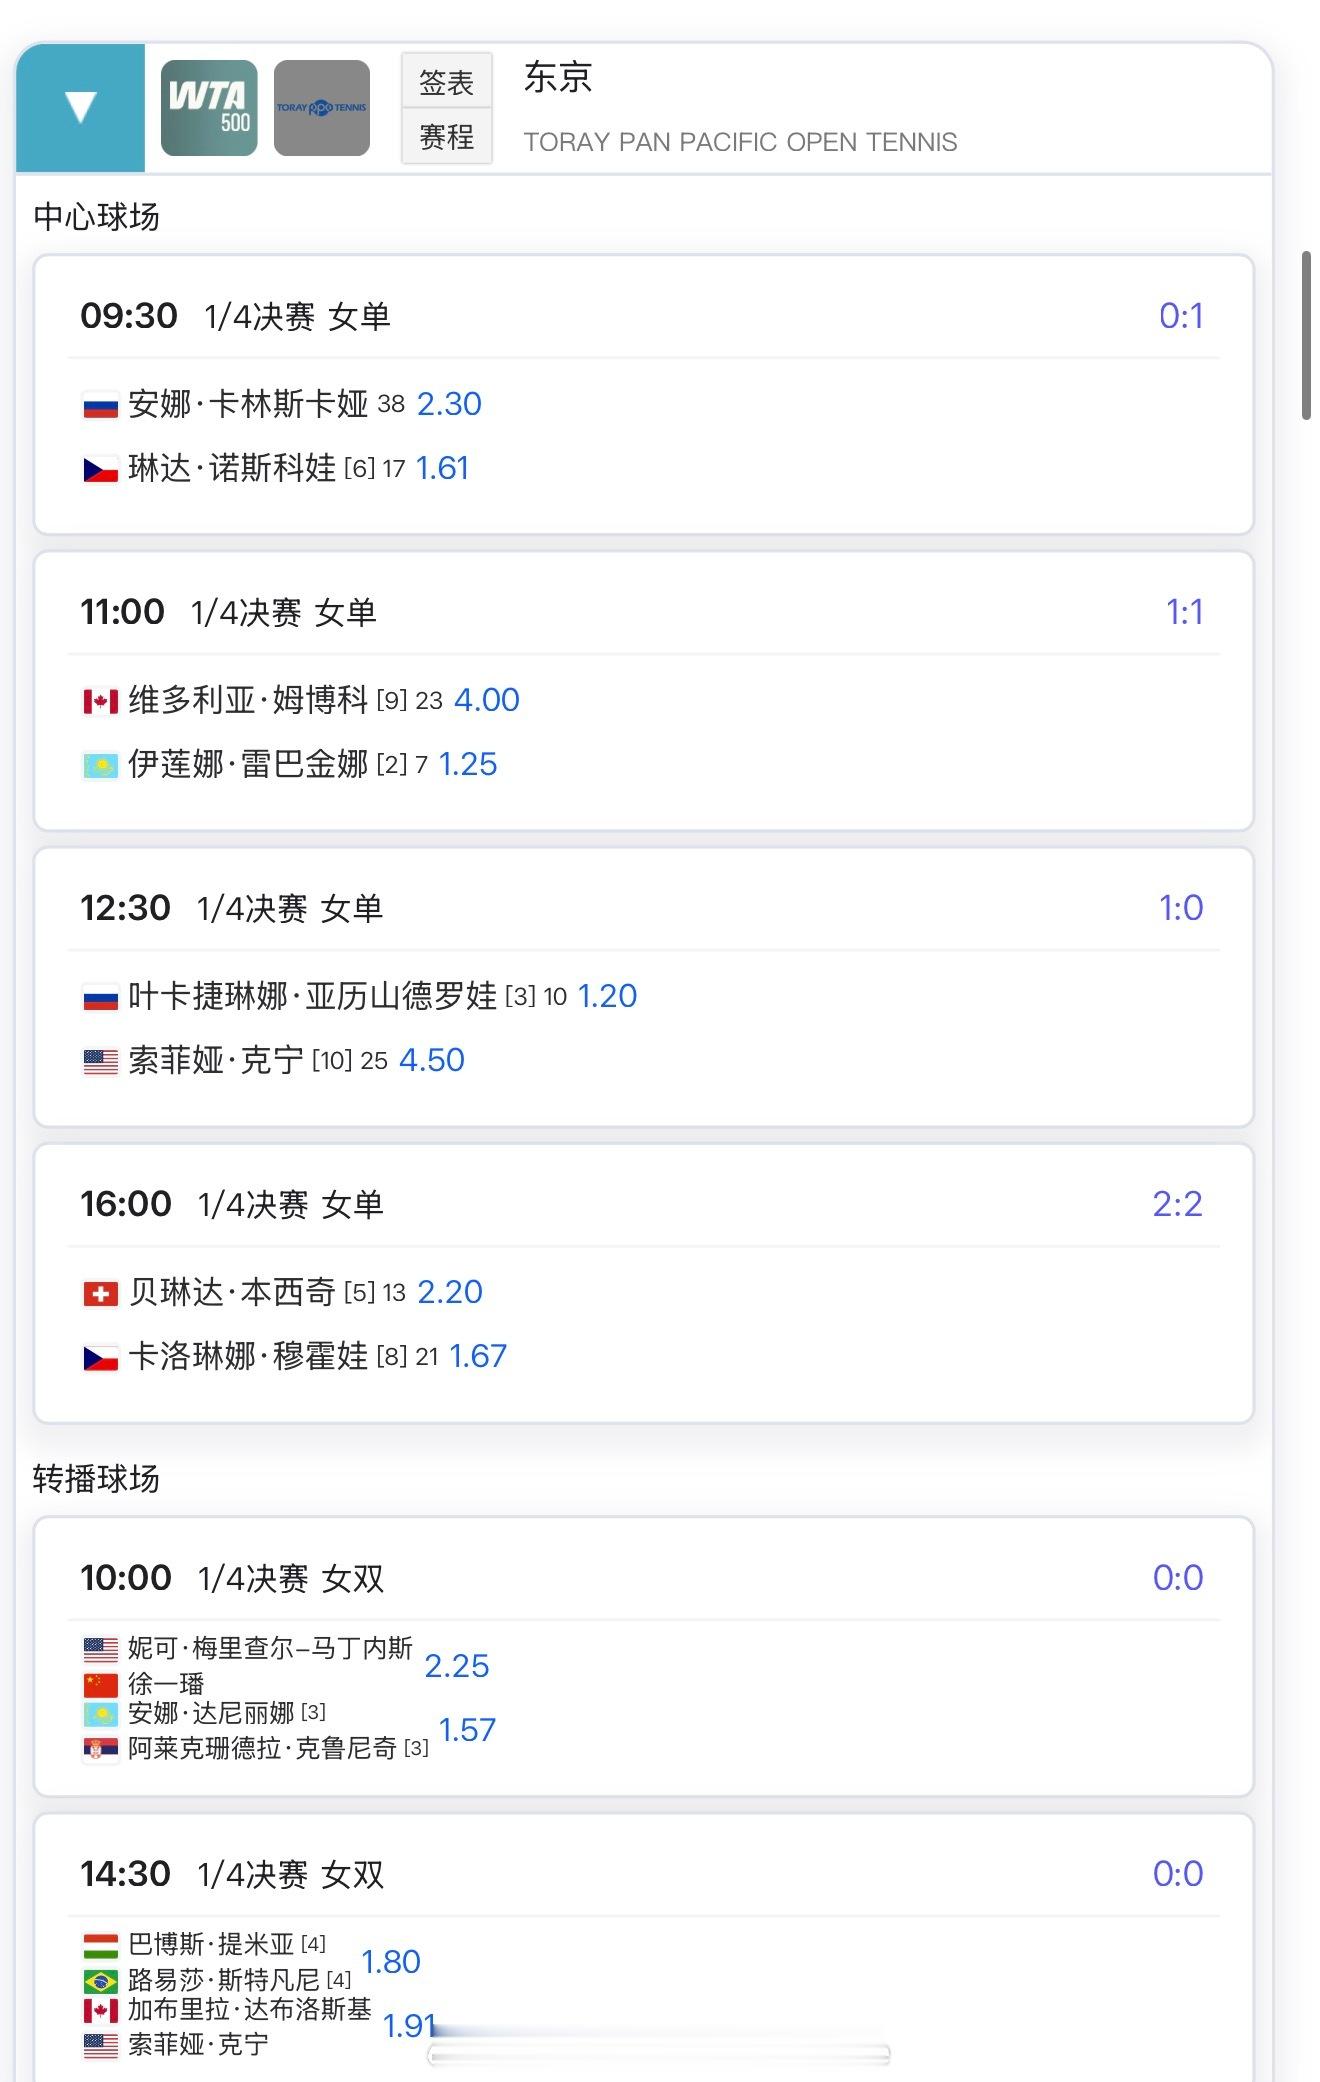Screen dimensions: 1320x2082
Task: Open the 签表 draw tab
Action: coord(446,82)
